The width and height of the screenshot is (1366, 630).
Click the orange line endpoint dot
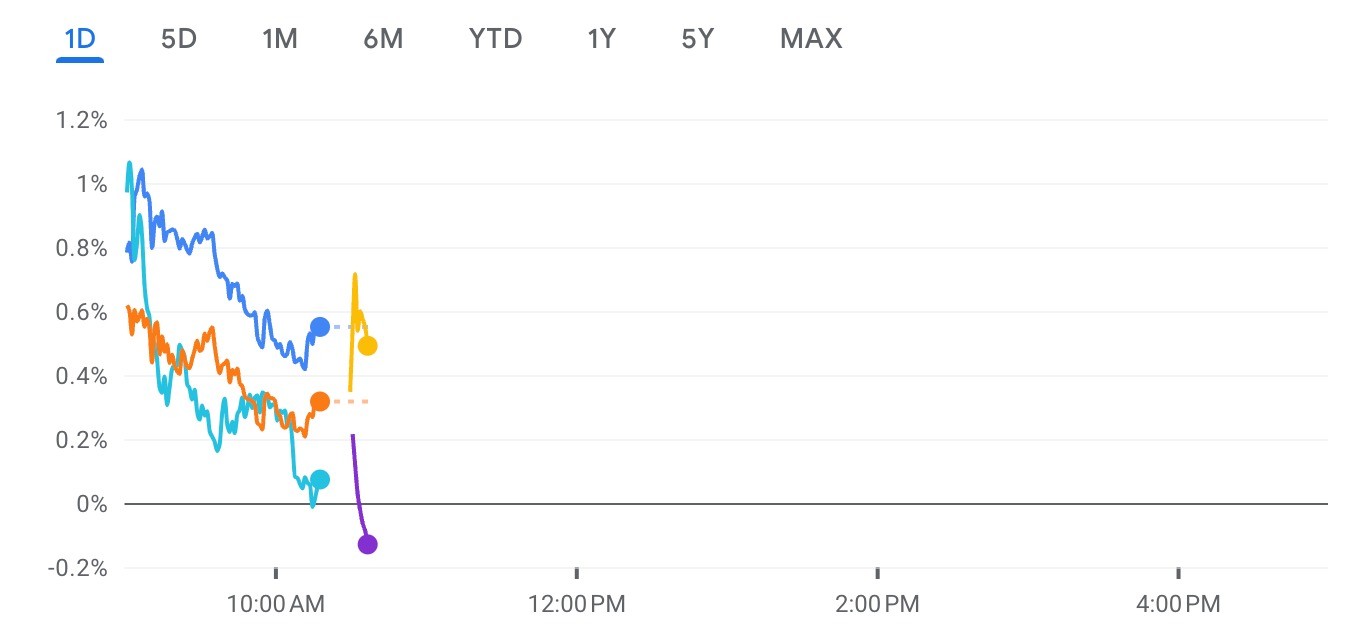tap(320, 402)
